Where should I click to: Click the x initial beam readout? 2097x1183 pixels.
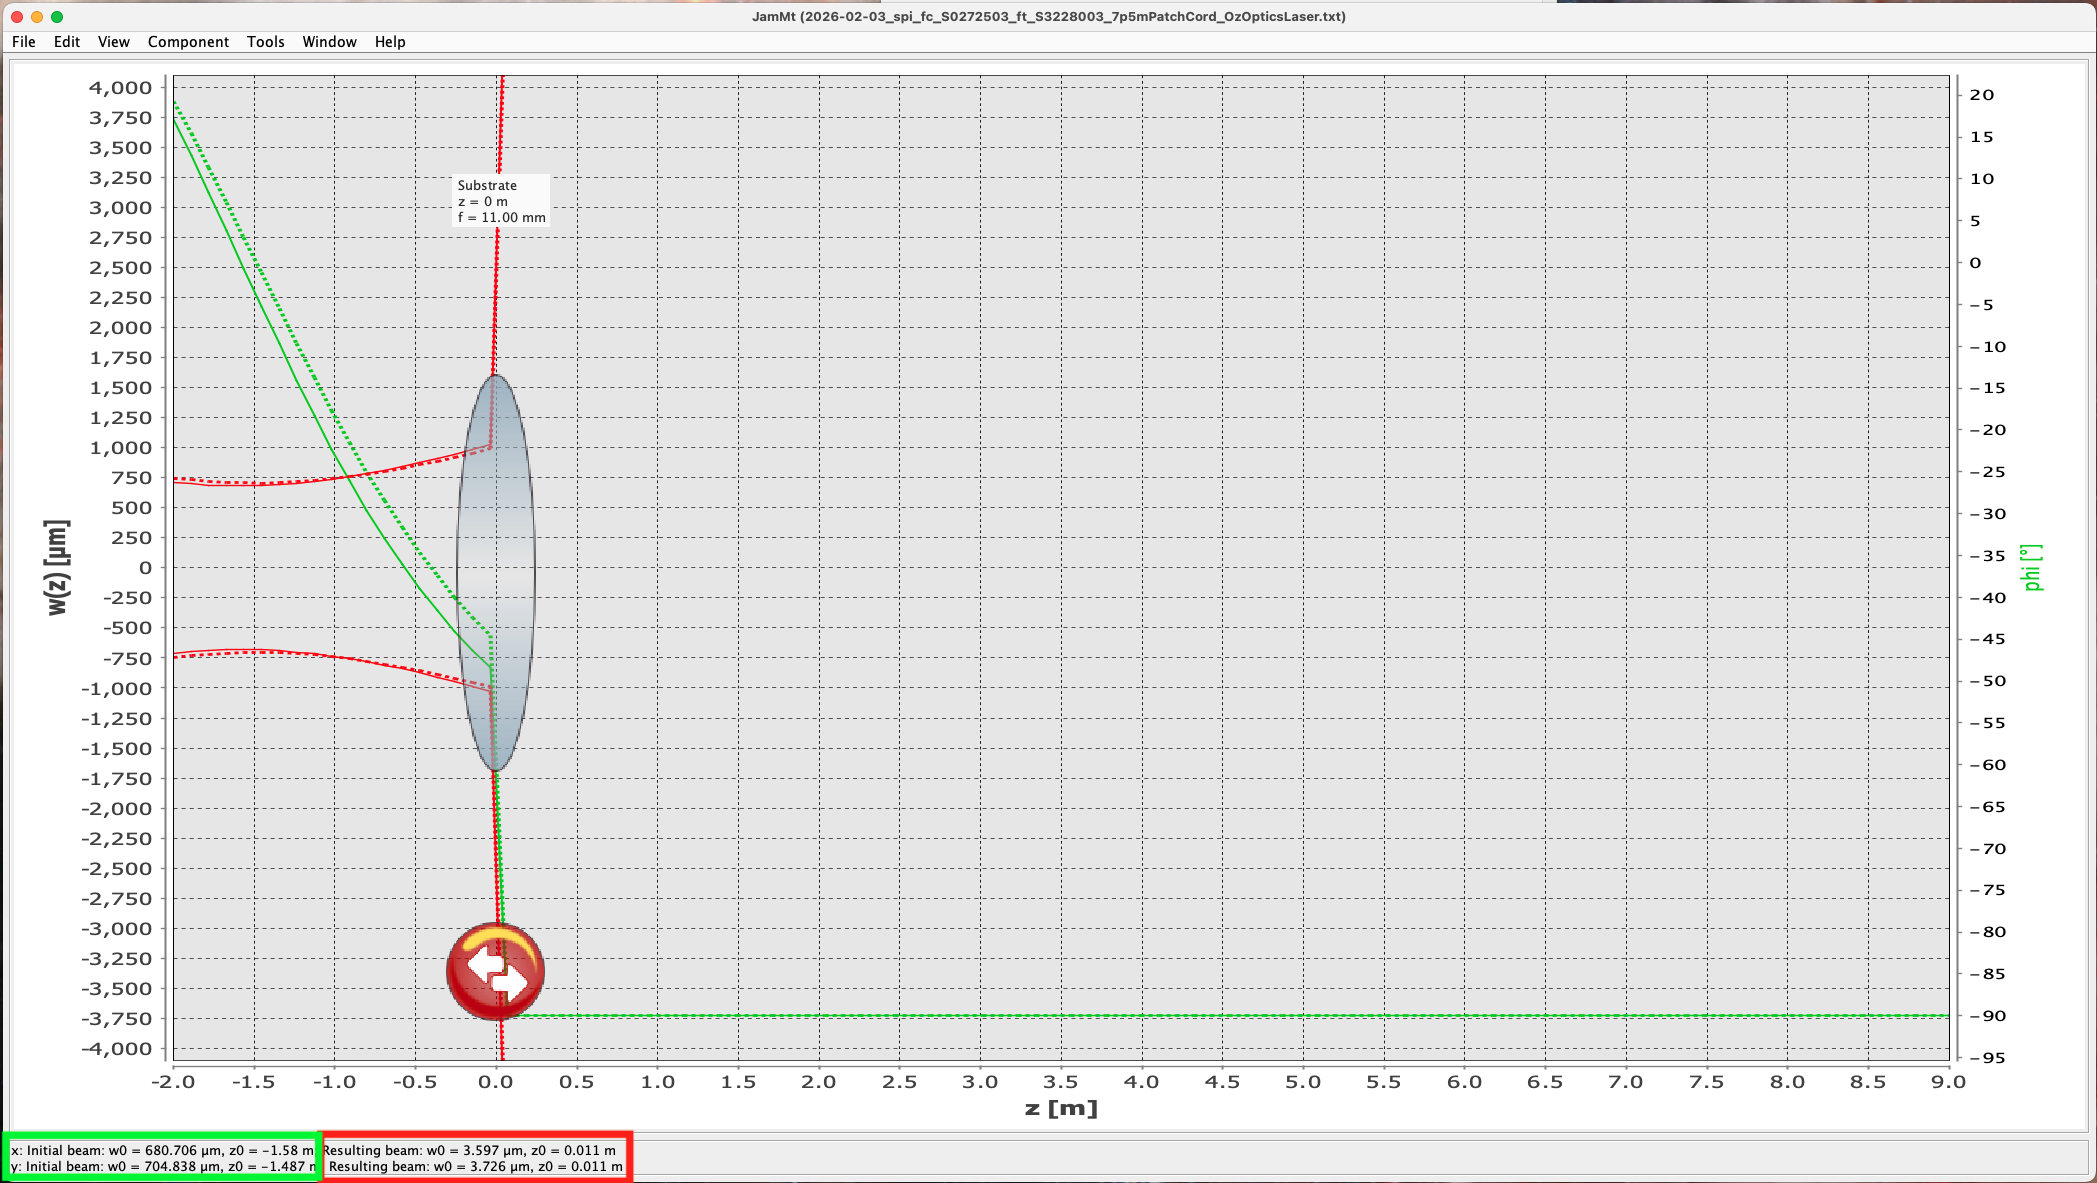[x=162, y=1150]
